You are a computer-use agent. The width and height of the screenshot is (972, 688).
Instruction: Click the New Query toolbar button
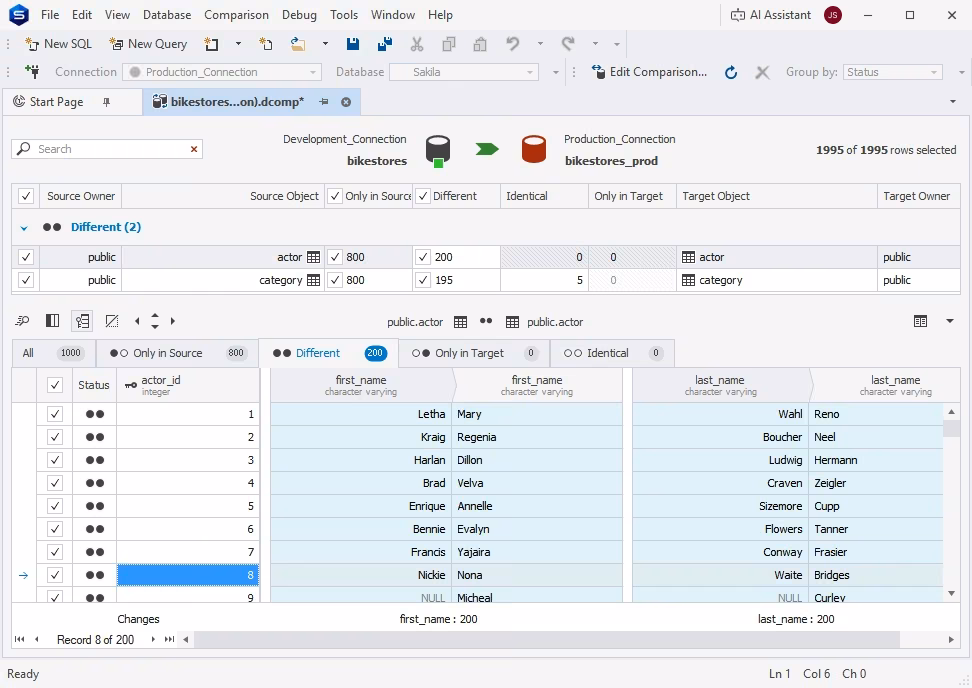[x=148, y=44]
